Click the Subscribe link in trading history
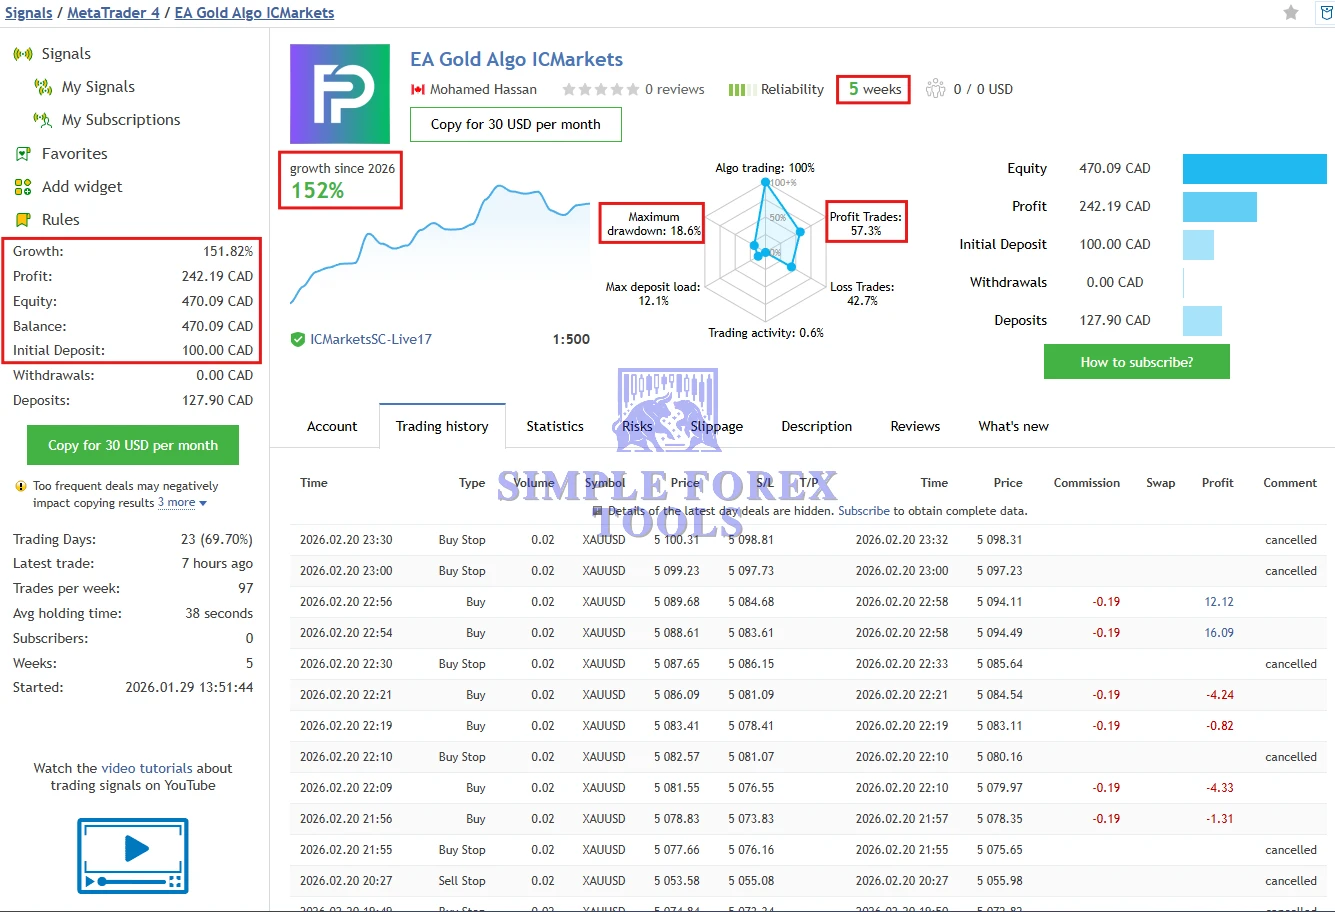Screen dimensions: 1335x912 [866, 510]
